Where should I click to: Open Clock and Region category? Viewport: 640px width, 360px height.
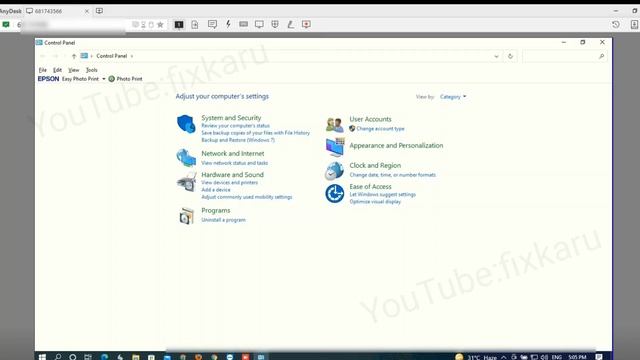[x=375, y=165]
